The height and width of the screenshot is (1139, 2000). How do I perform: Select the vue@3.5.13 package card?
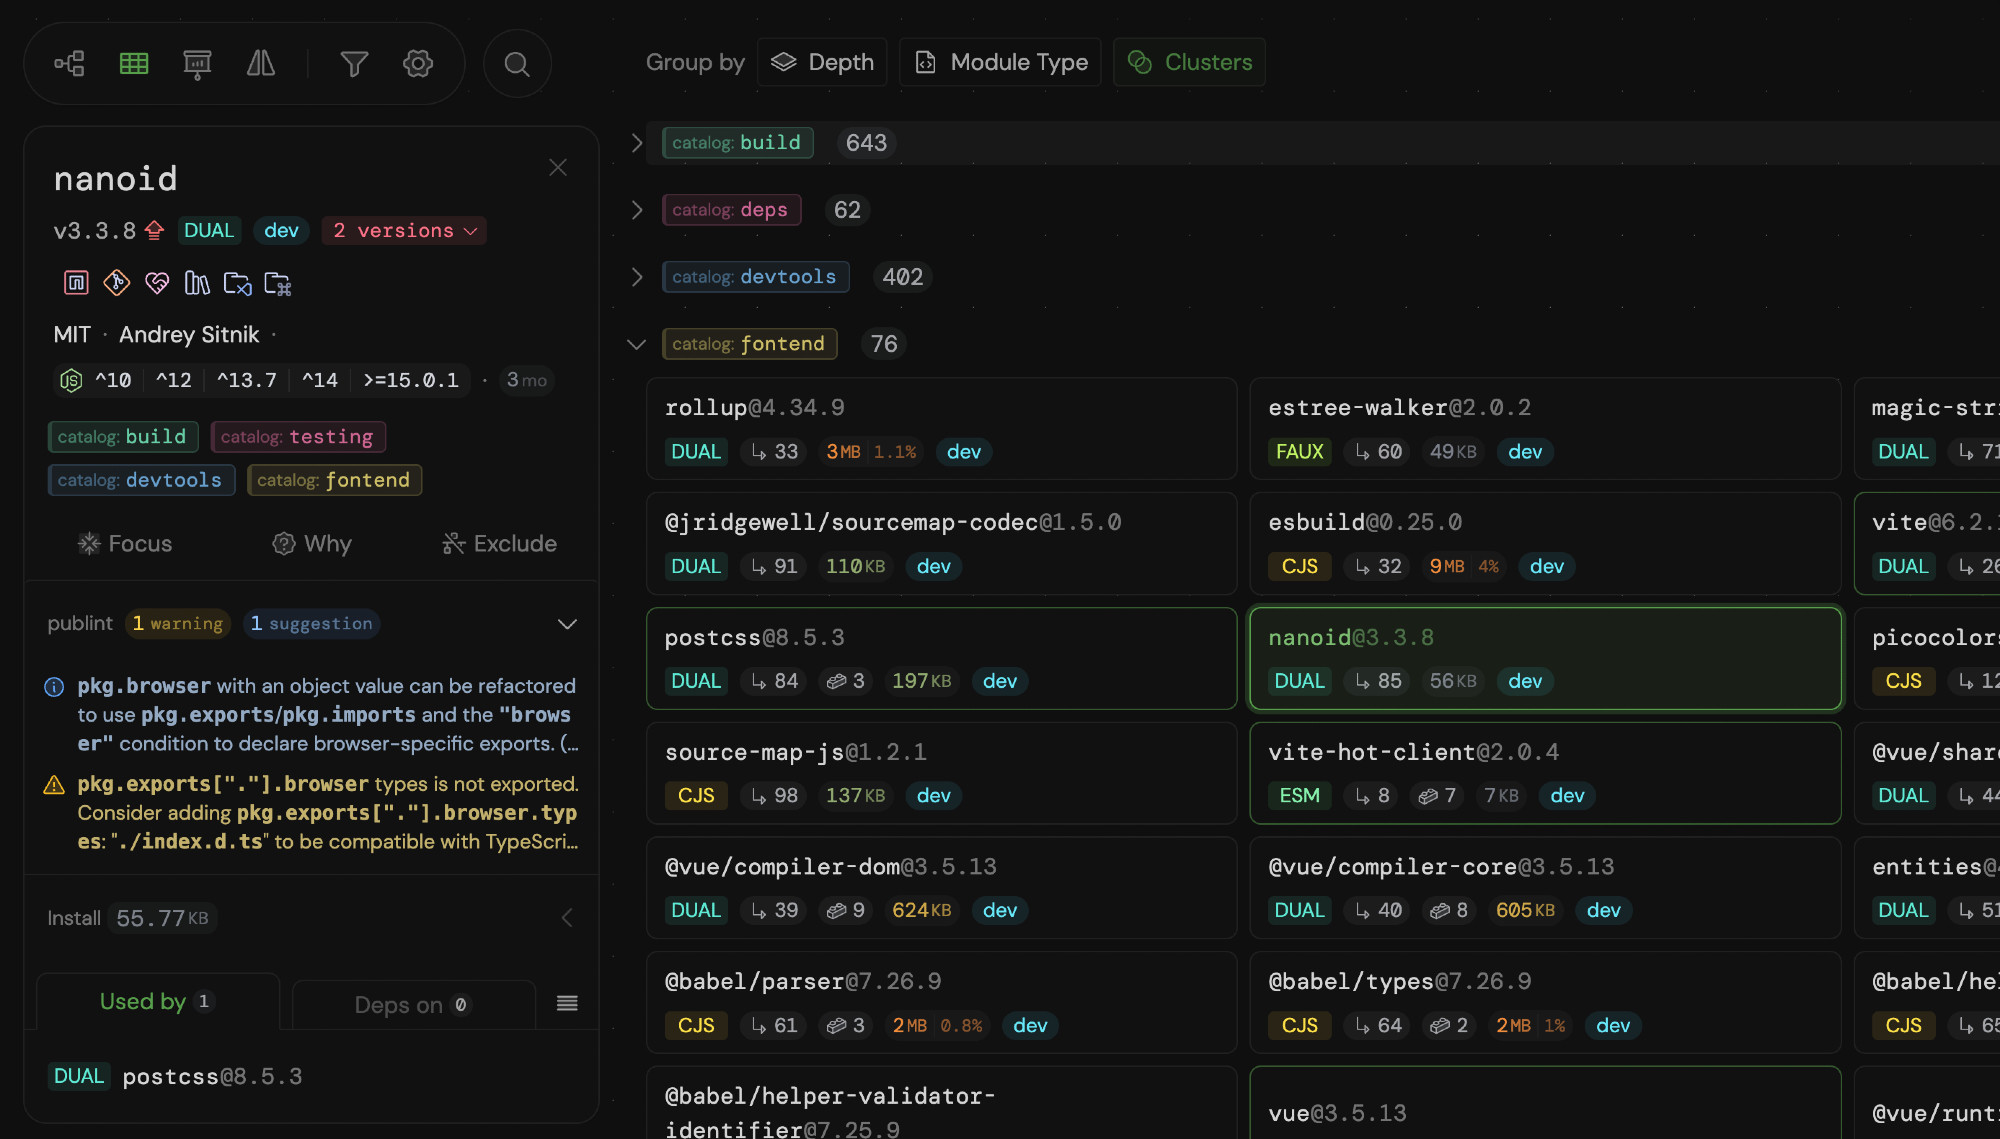tap(1545, 1103)
